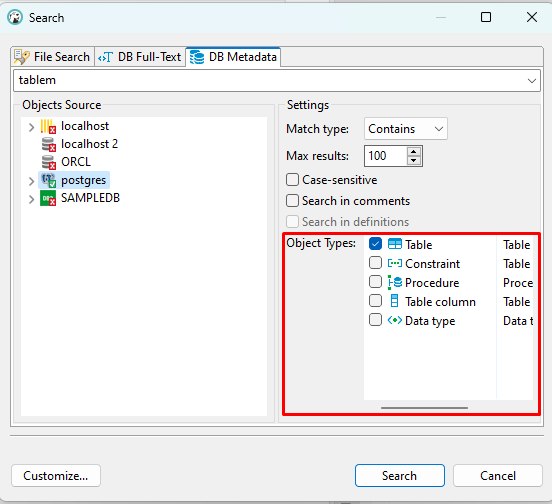Click the search text field containing tablem

tap(277, 81)
